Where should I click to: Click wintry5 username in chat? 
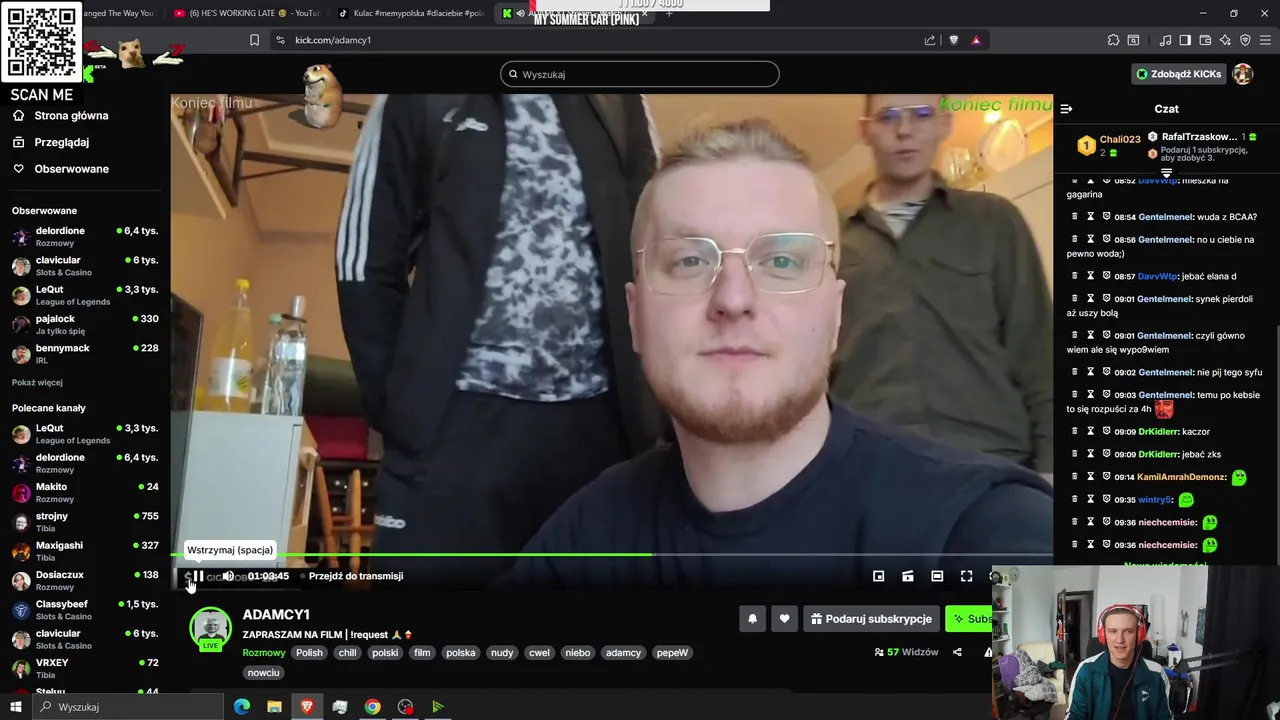click(x=1155, y=500)
